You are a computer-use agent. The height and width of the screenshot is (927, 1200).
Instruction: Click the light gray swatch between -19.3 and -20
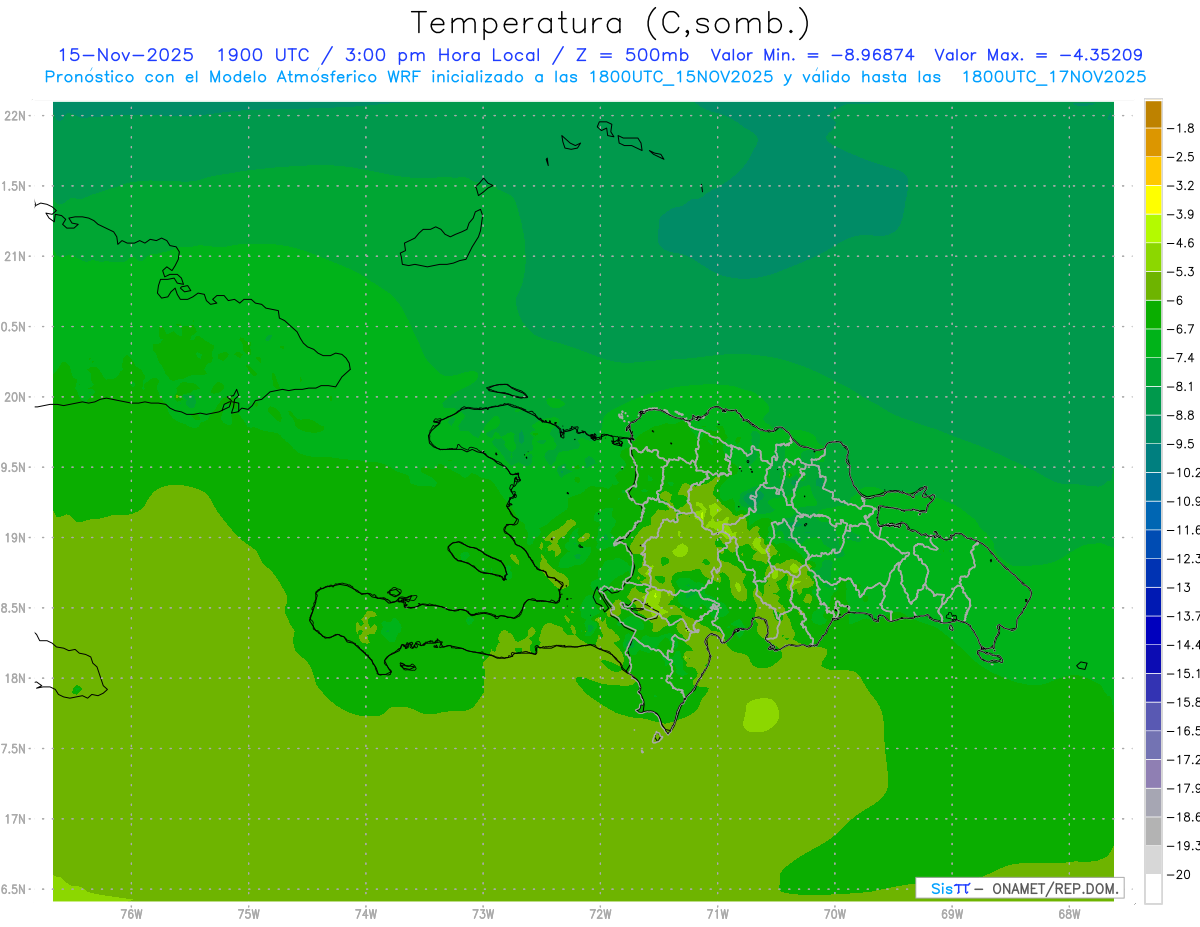(1153, 859)
